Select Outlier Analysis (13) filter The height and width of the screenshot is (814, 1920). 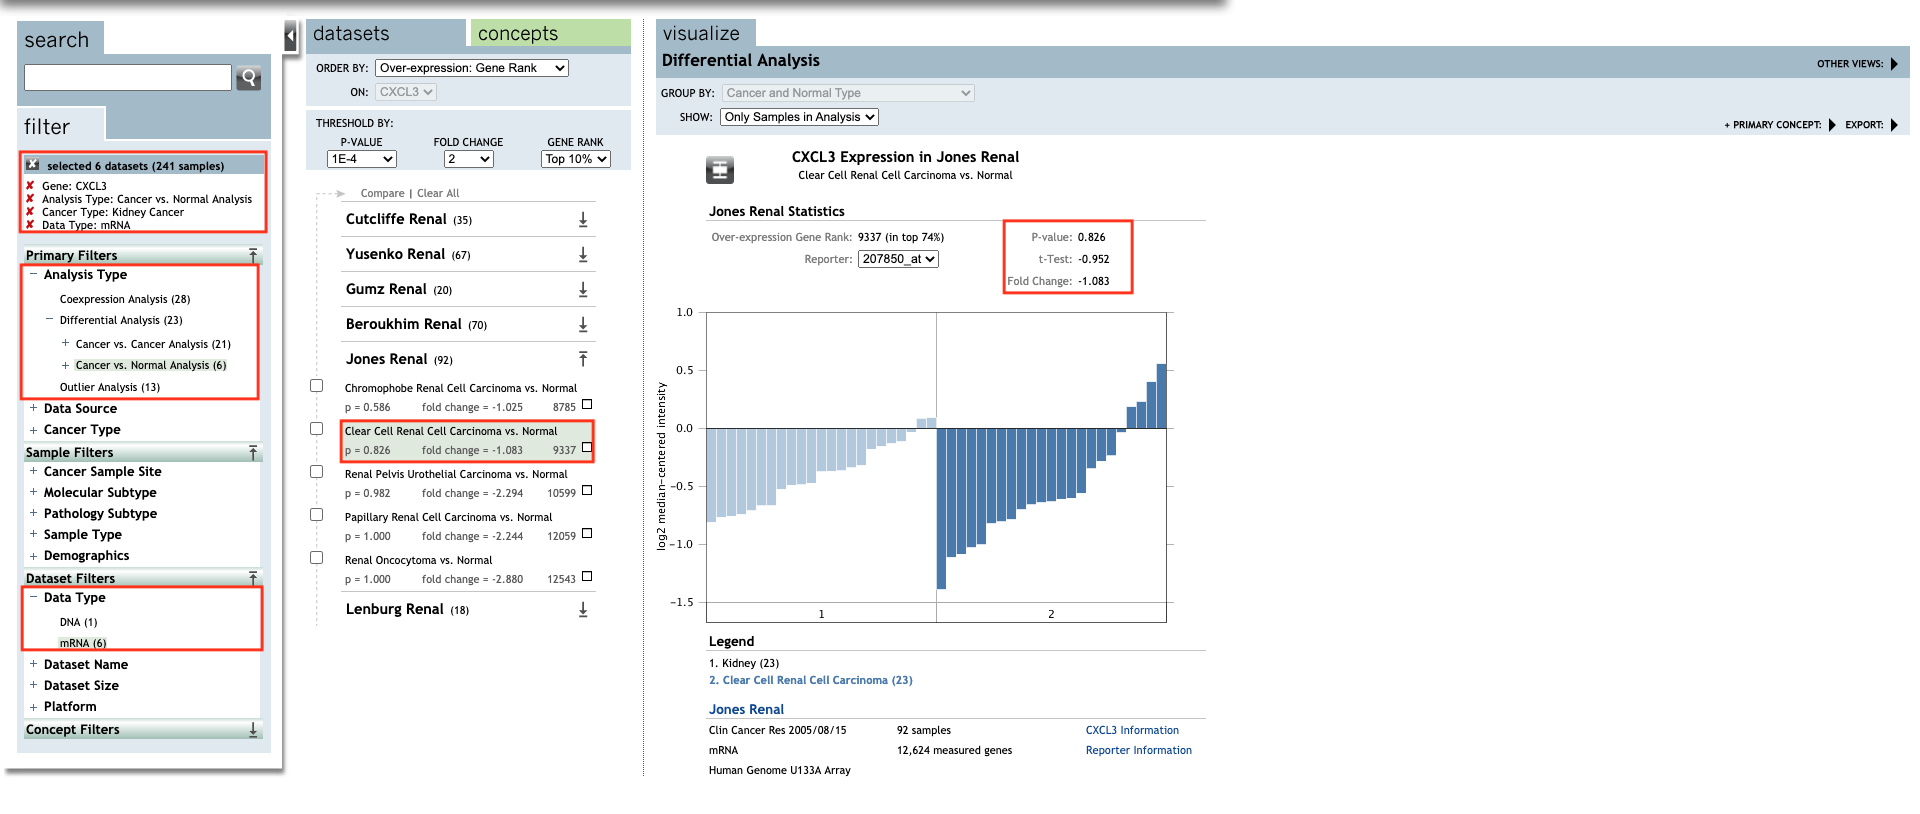[110, 387]
